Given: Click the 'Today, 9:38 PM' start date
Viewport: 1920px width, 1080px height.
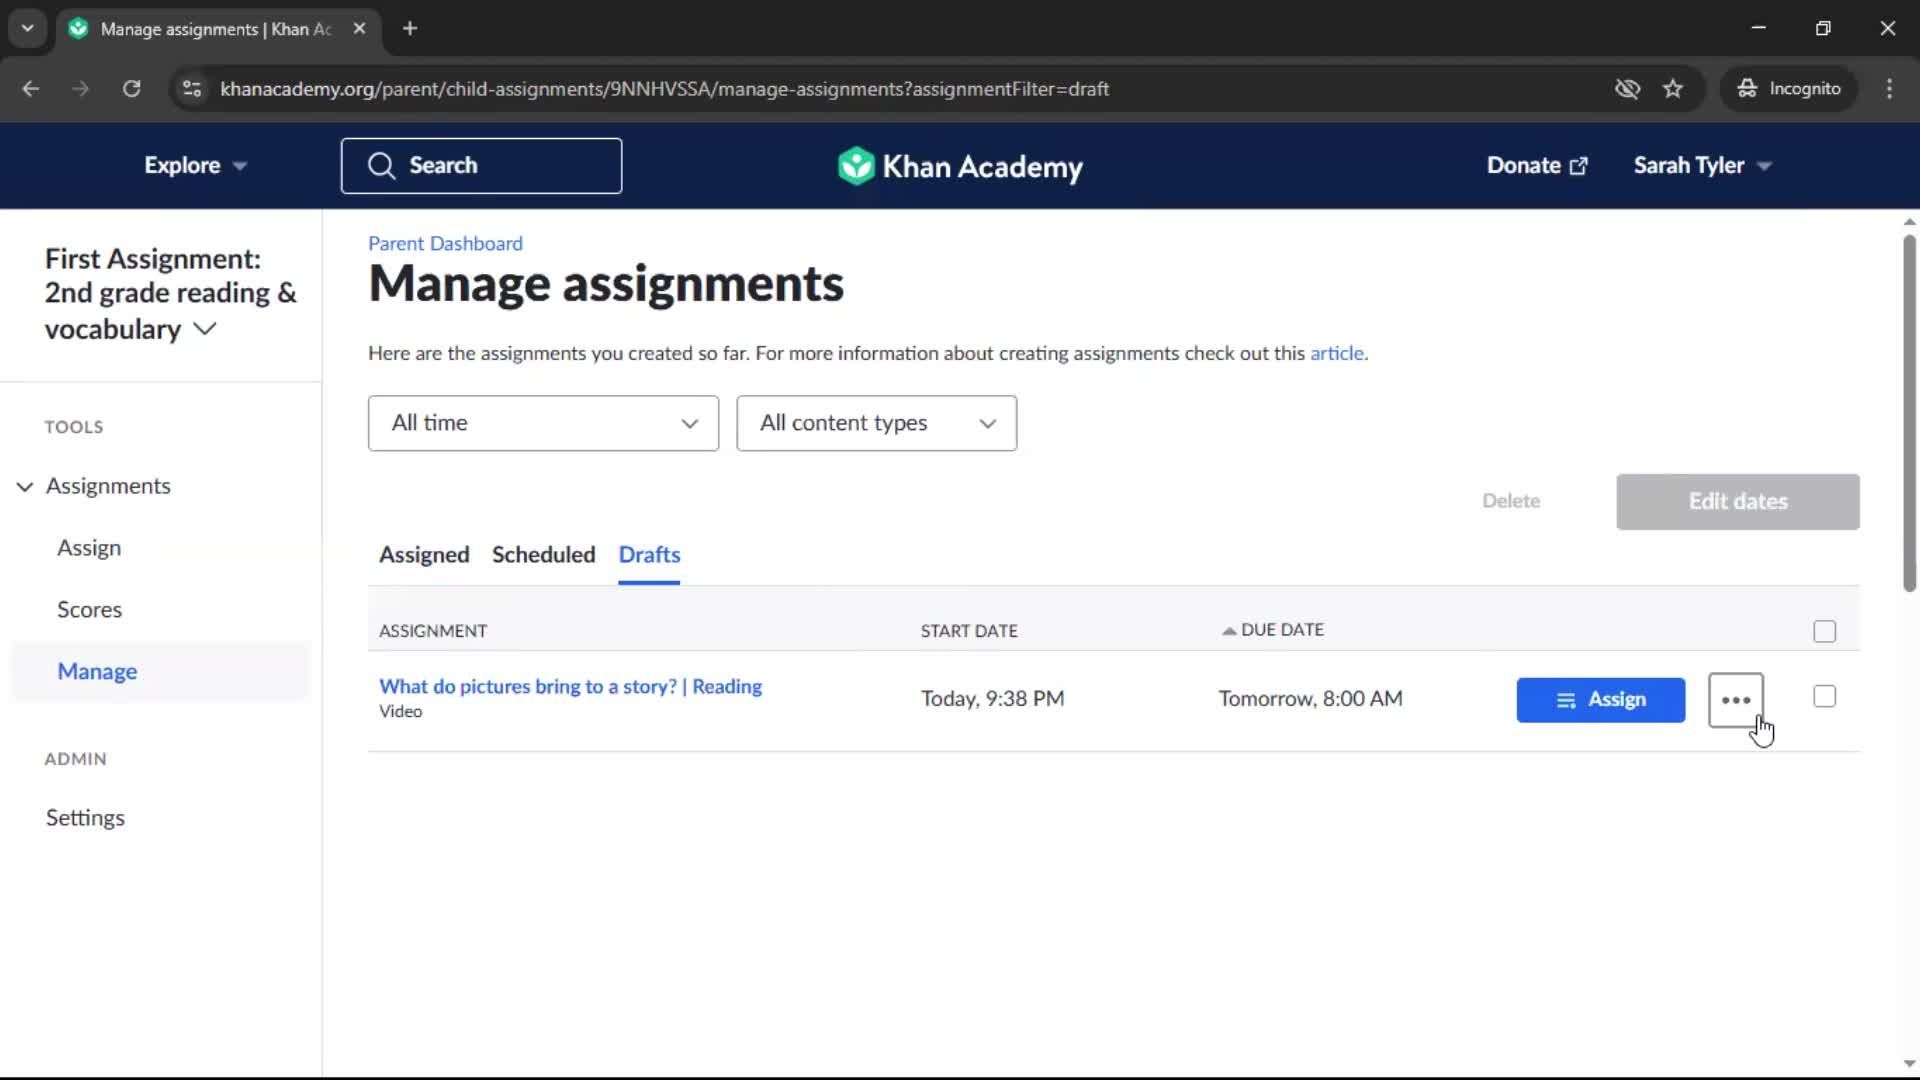Looking at the screenshot, I should 992,699.
